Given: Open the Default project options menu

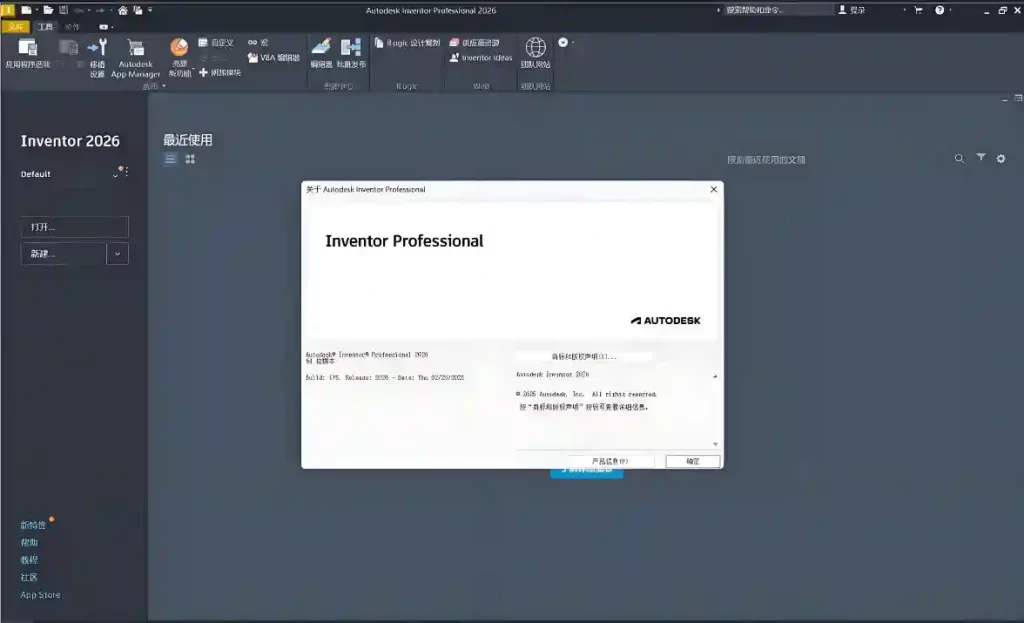Looking at the screenshot, I should 125,173.
